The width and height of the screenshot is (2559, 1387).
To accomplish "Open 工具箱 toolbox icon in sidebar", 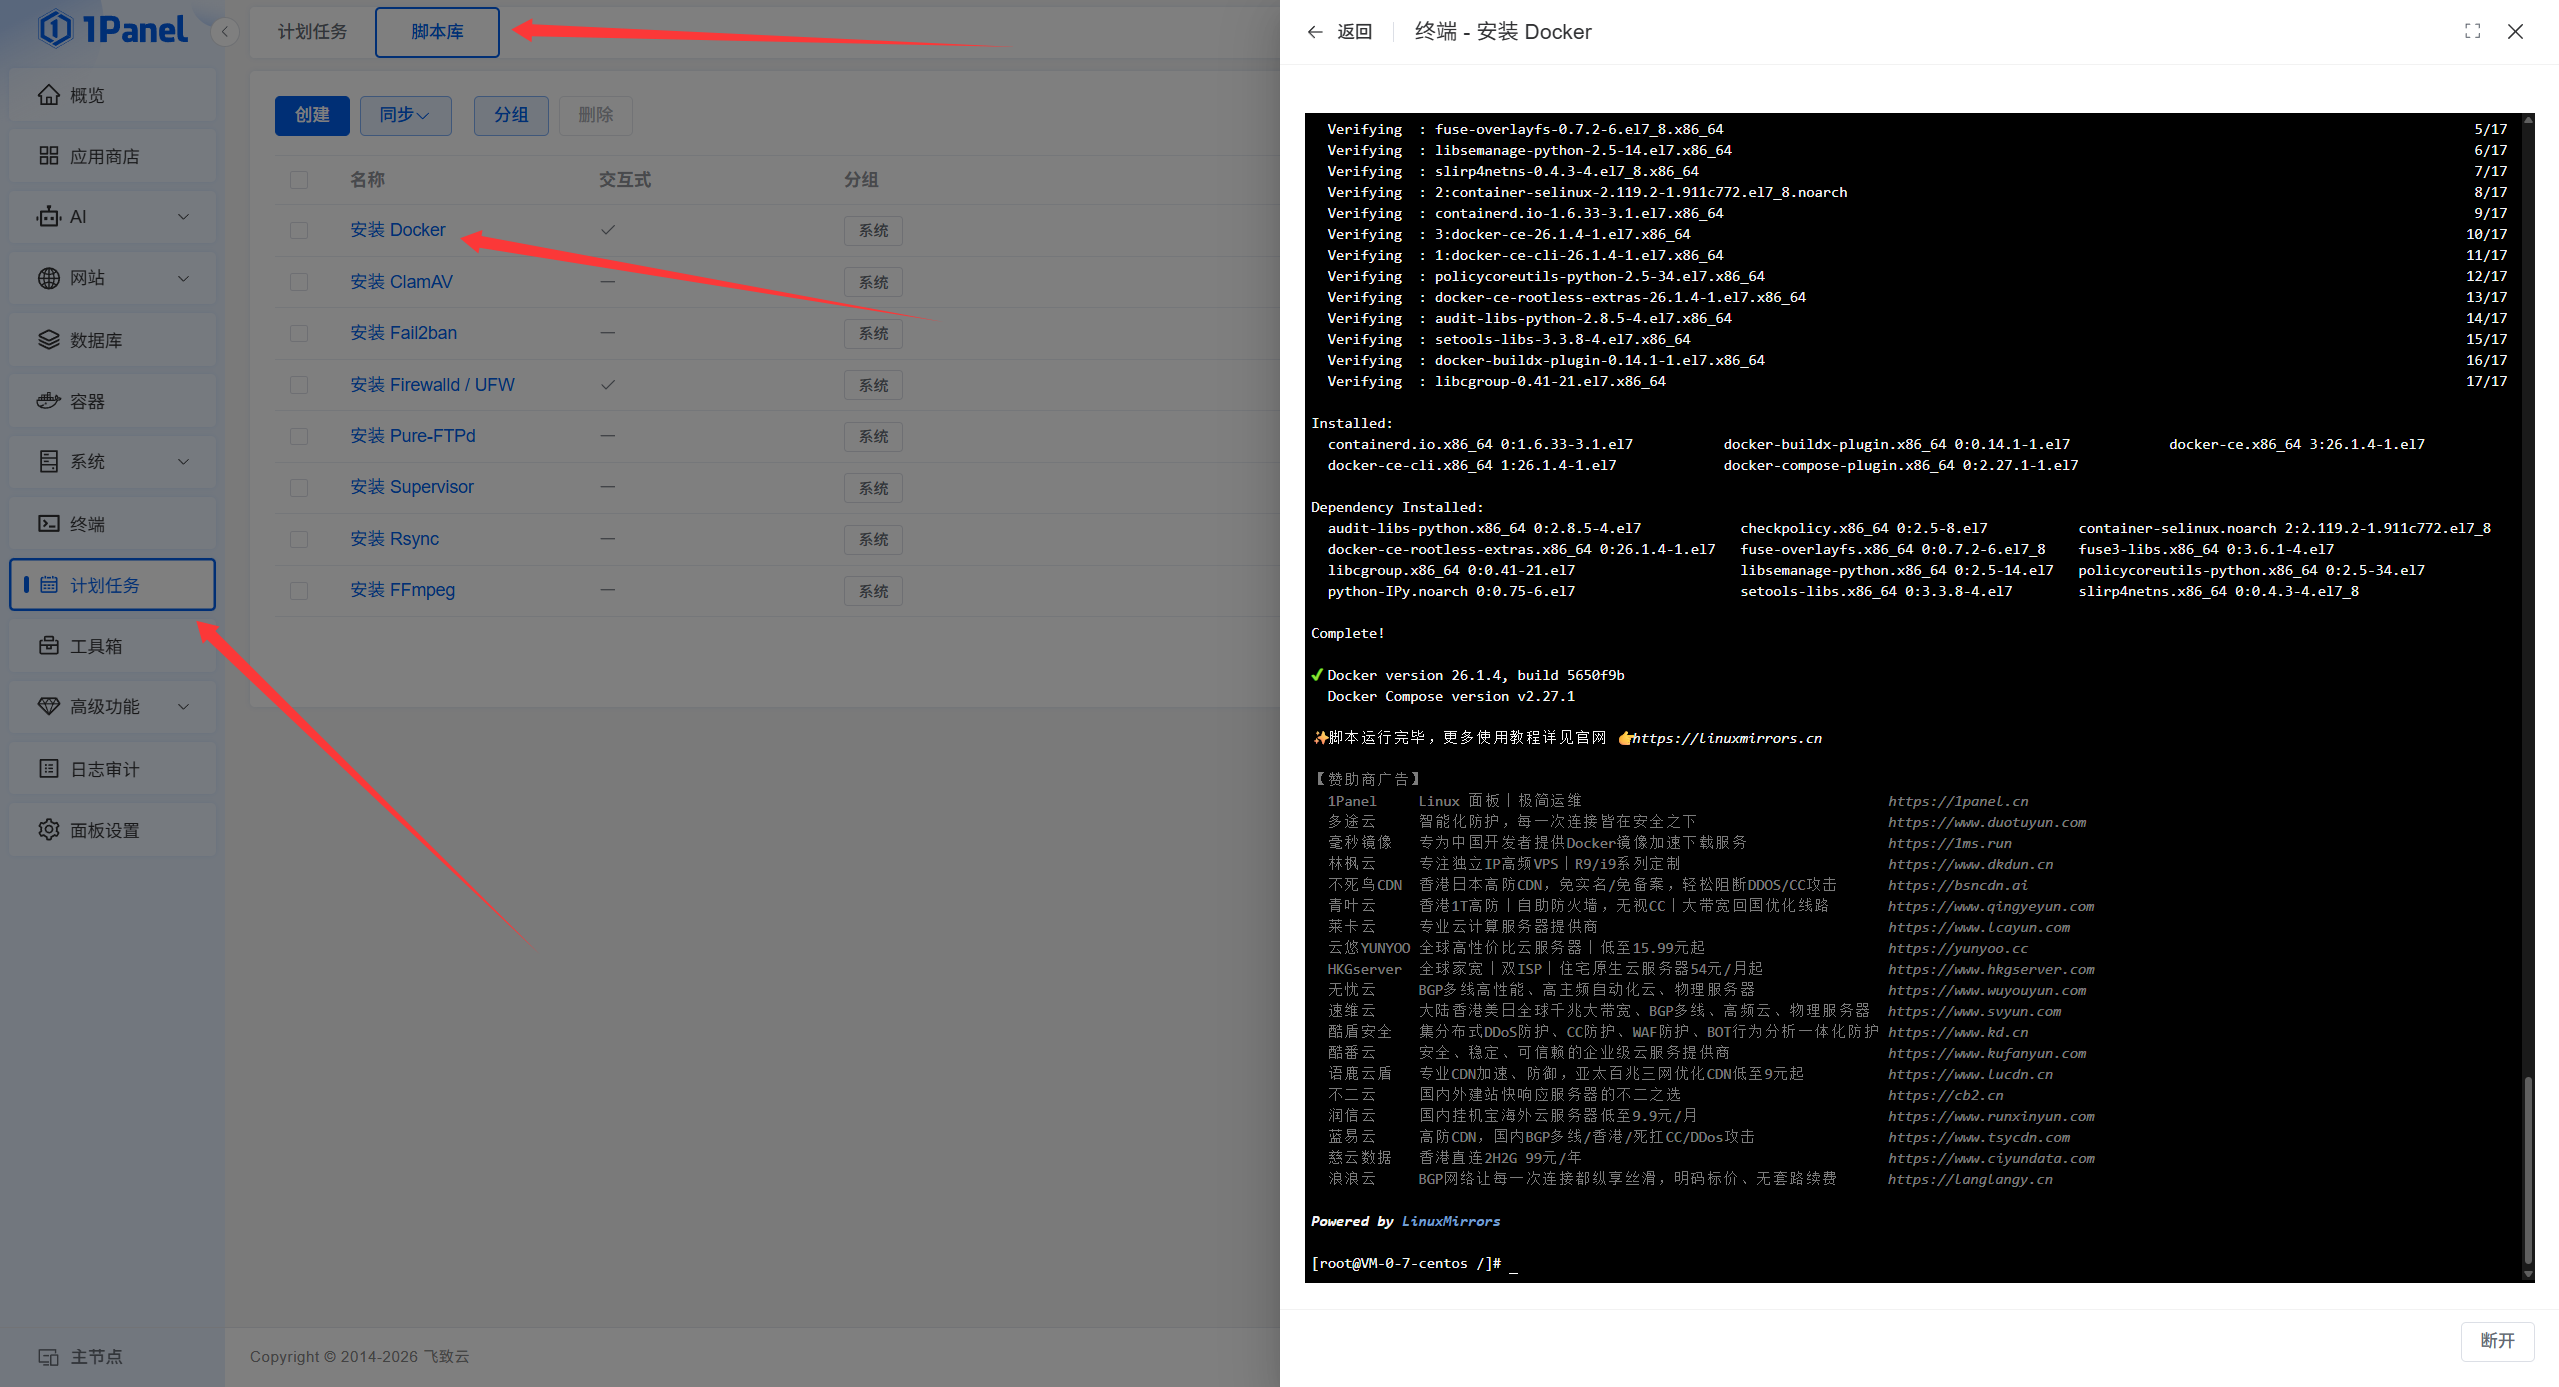I will coord(48,646).
